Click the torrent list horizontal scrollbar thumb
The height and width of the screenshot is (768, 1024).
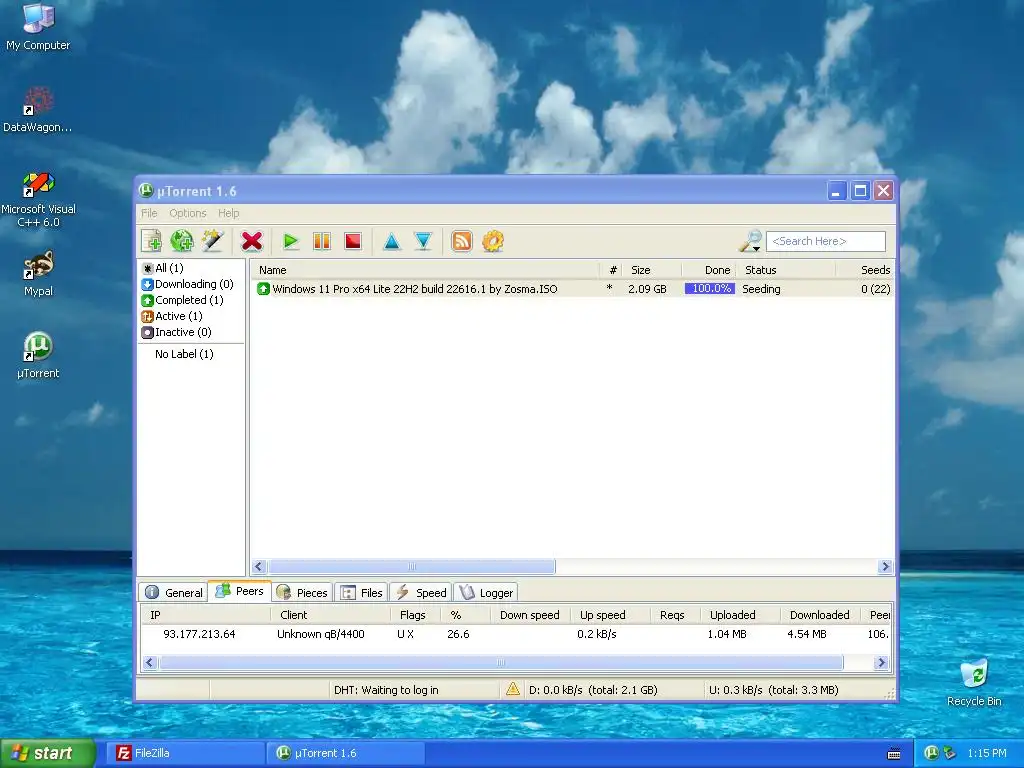(411, 566)
